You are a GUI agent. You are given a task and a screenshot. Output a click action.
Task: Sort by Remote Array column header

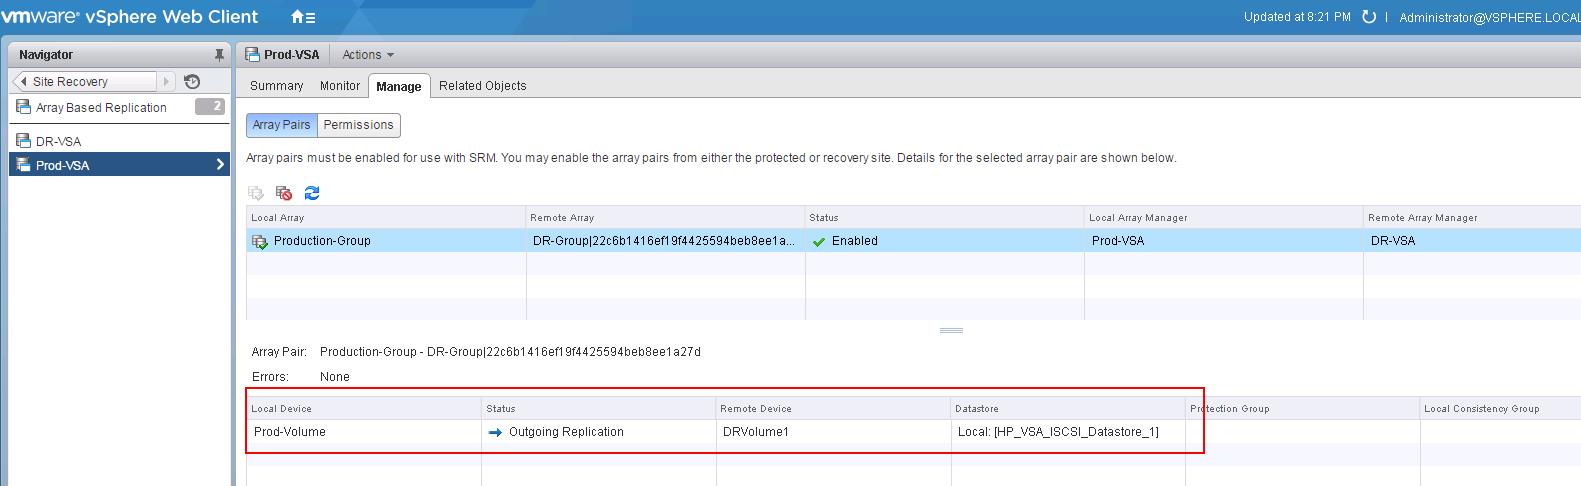coord(666,217)
